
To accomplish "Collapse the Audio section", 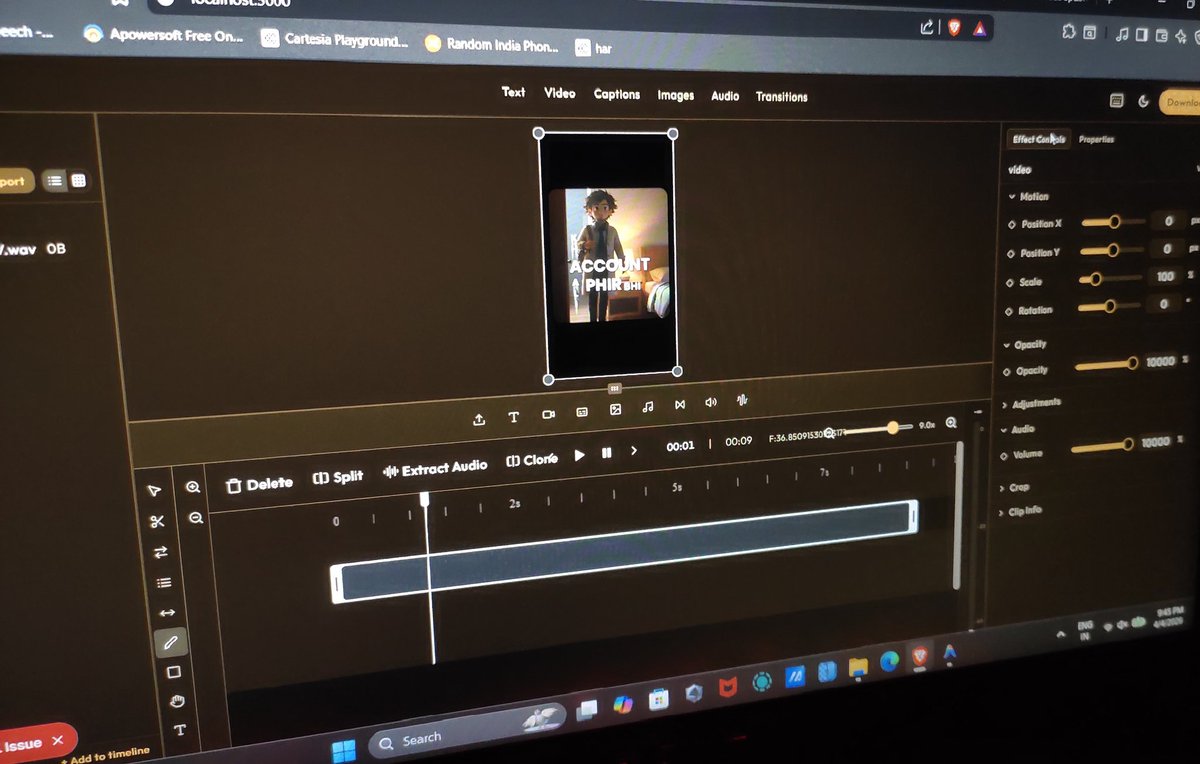I will click(1018, 429).
